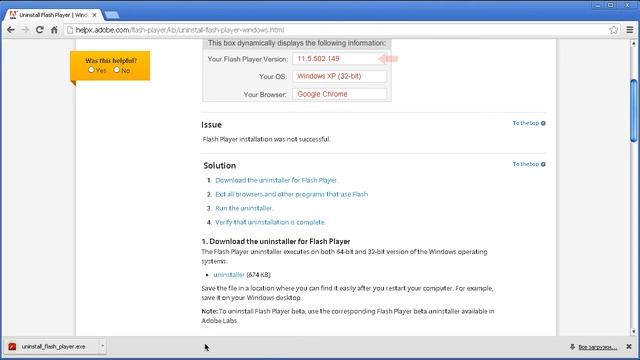Select No for Was this helpful
Screen dimensions: 640x360
[x=117, y=70]
